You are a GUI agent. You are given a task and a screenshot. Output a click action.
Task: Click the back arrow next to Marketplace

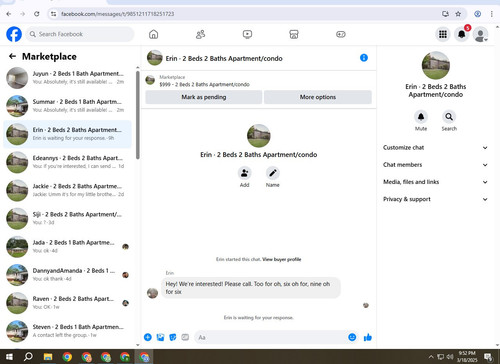(12, 56)
